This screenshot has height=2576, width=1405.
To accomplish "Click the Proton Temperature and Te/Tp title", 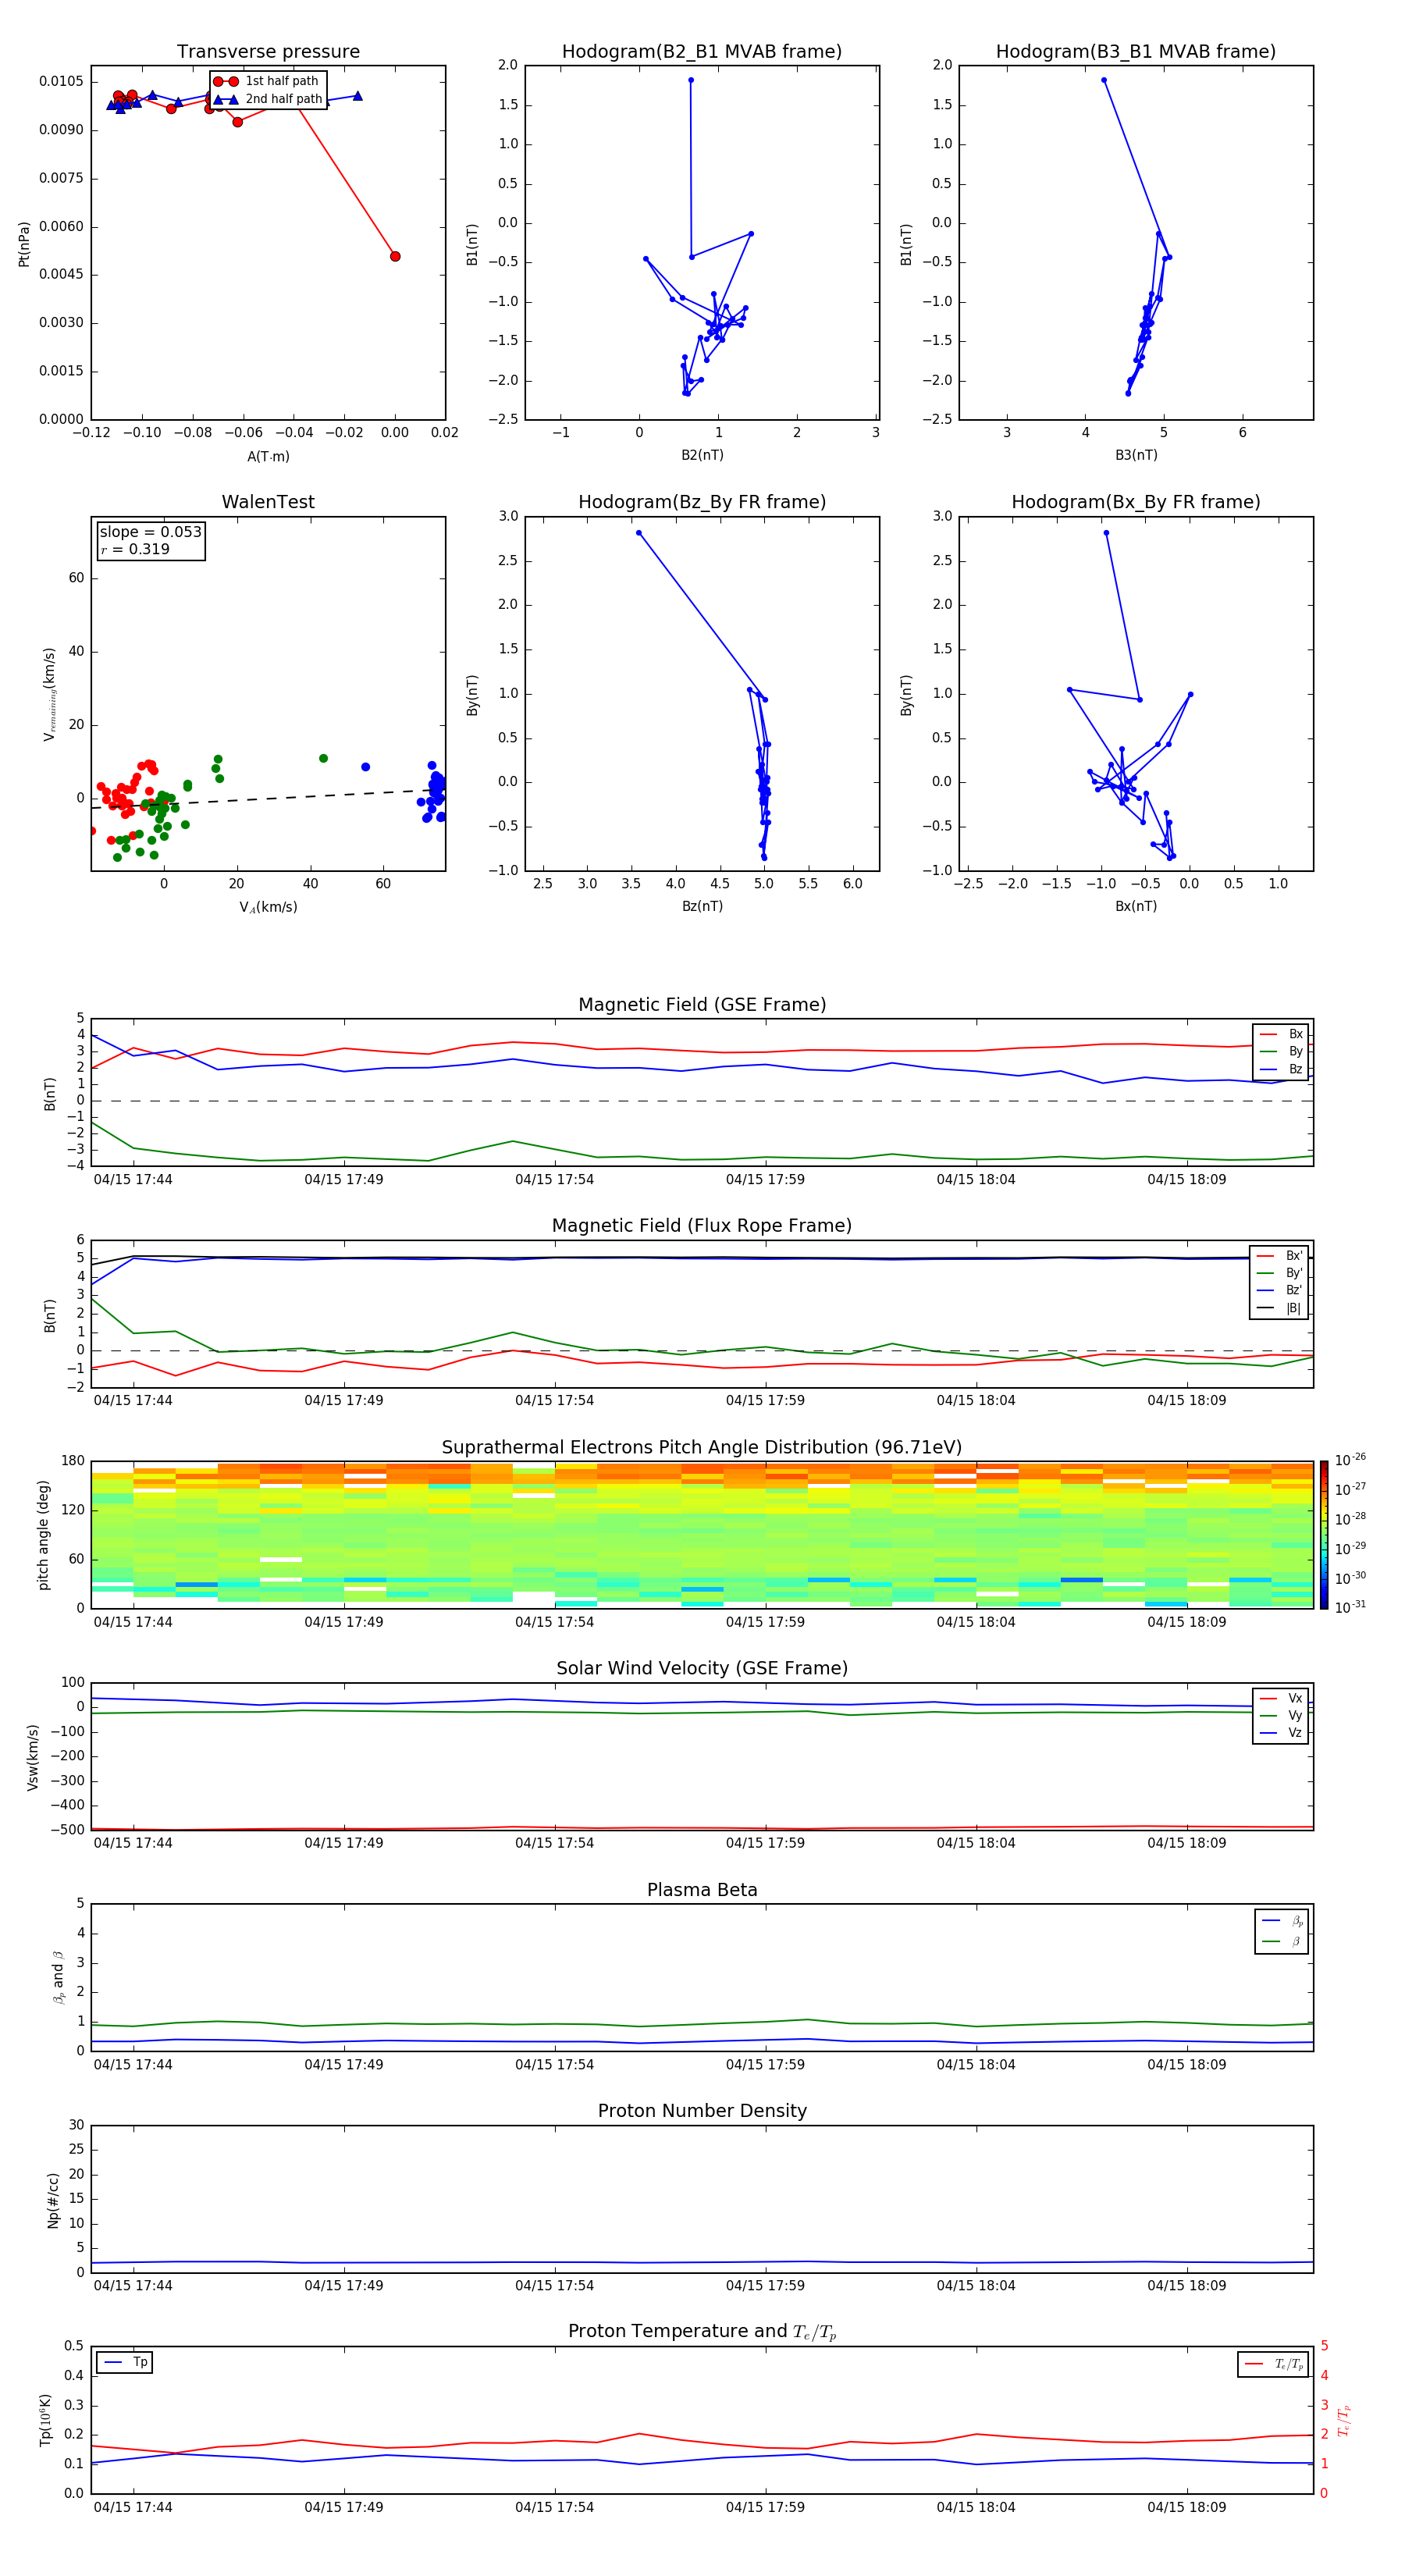I will [x=702, y=2332].
